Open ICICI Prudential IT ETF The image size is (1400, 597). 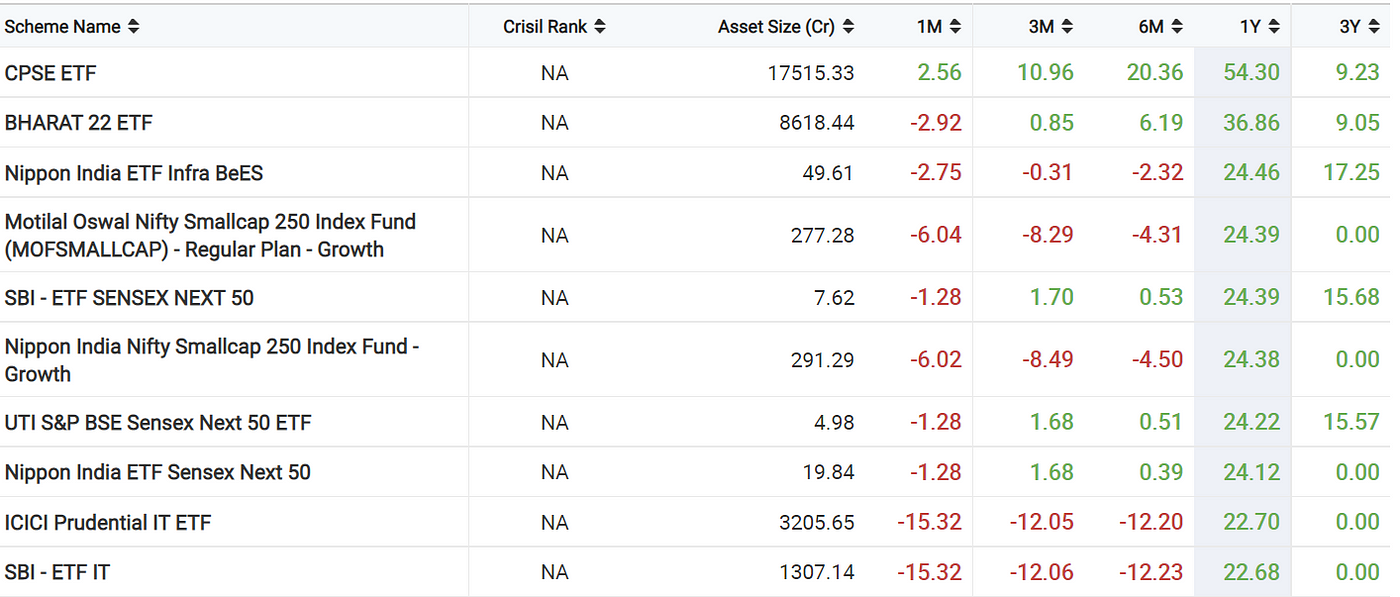coord(108,522)
